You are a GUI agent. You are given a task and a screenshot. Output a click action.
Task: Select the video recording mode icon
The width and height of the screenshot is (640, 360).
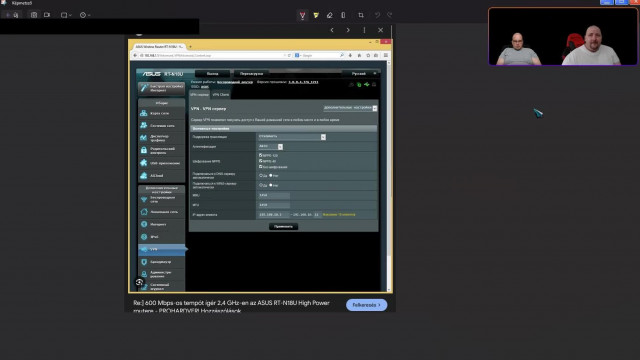(x=47, y=15)
